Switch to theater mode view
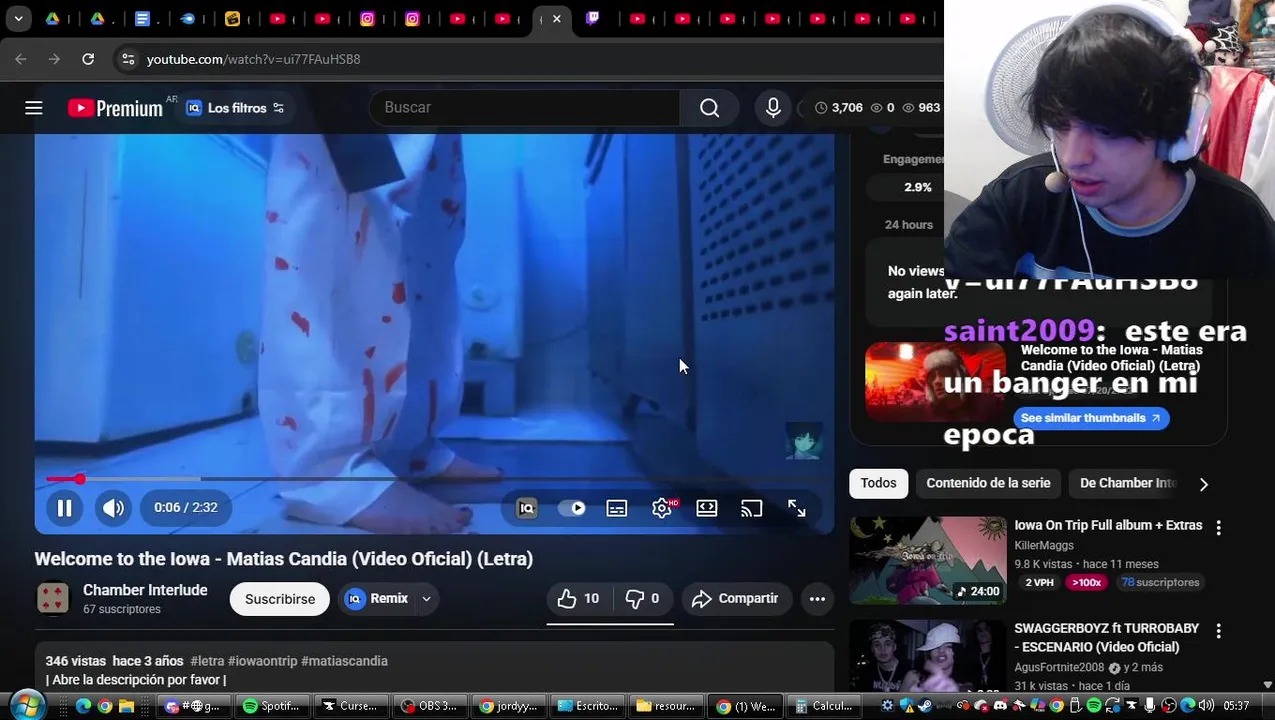This screenshot has height=720, width=1275. click(x=707, y=508)
